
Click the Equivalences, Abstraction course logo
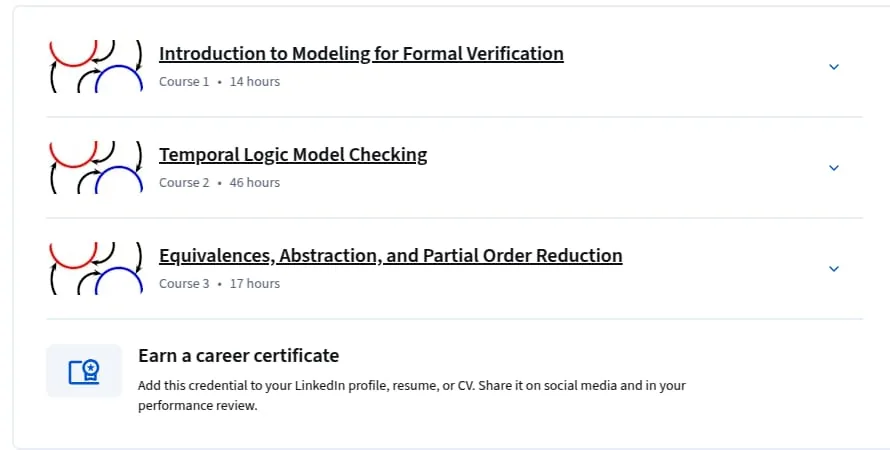[96, 268]
